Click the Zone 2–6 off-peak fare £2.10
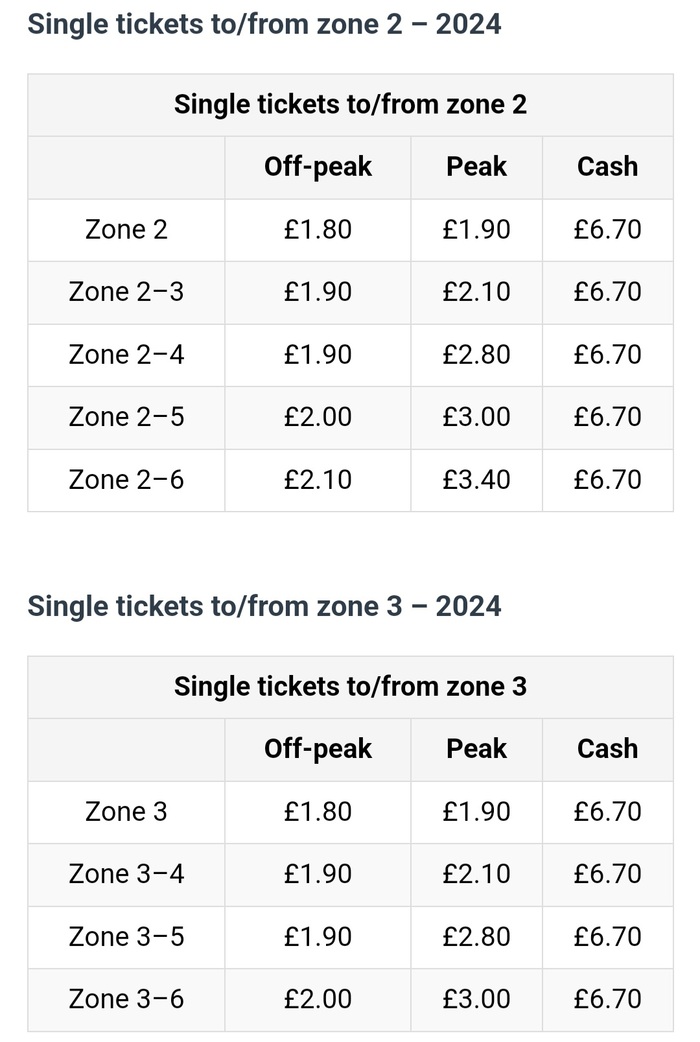 pyautogui.click(x=318, y=480)
